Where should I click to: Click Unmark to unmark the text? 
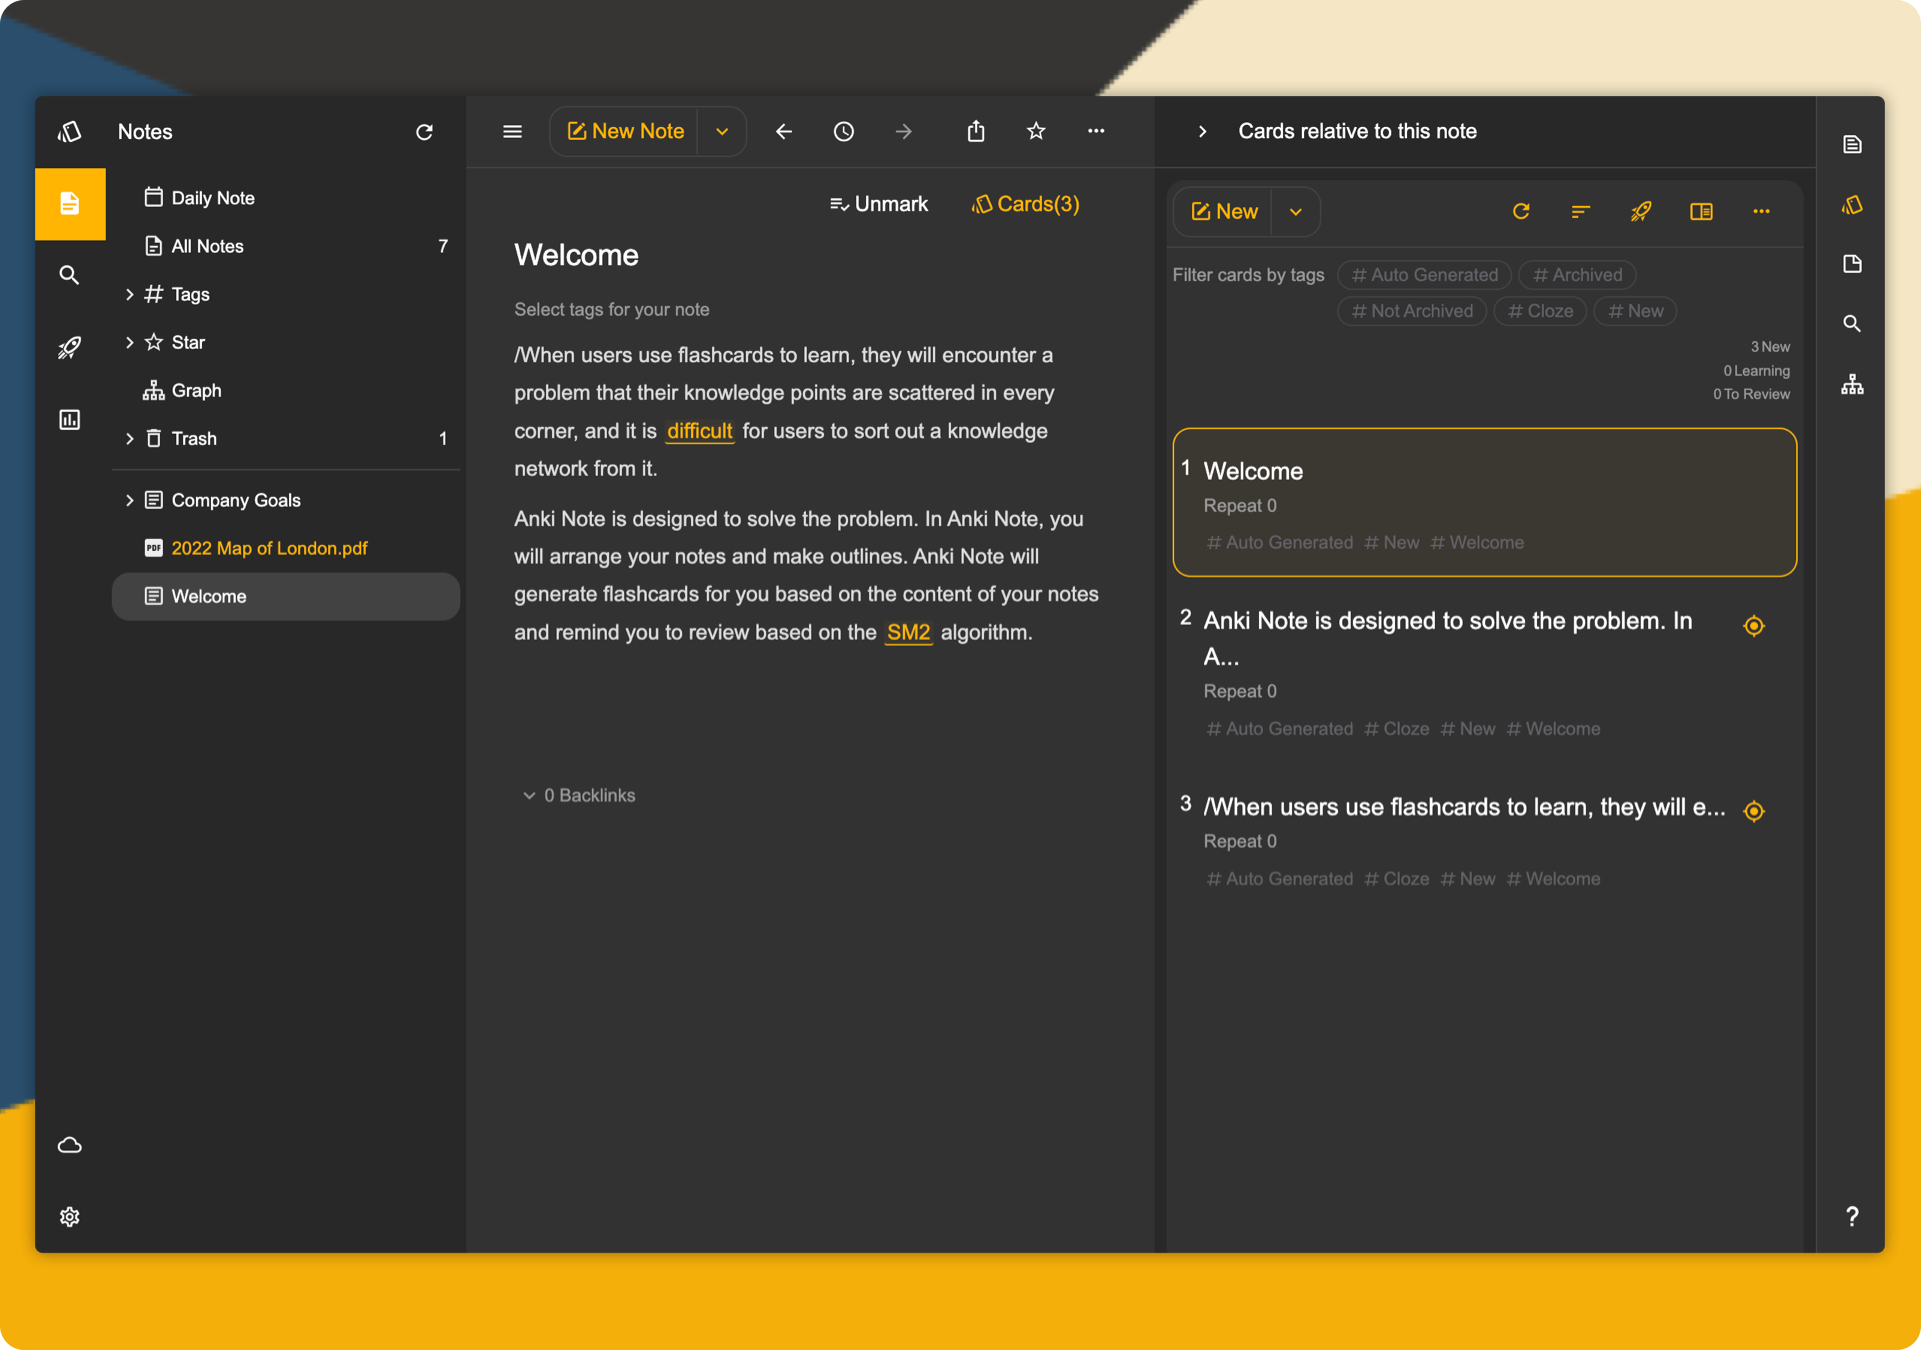click(x=878, y=204)
